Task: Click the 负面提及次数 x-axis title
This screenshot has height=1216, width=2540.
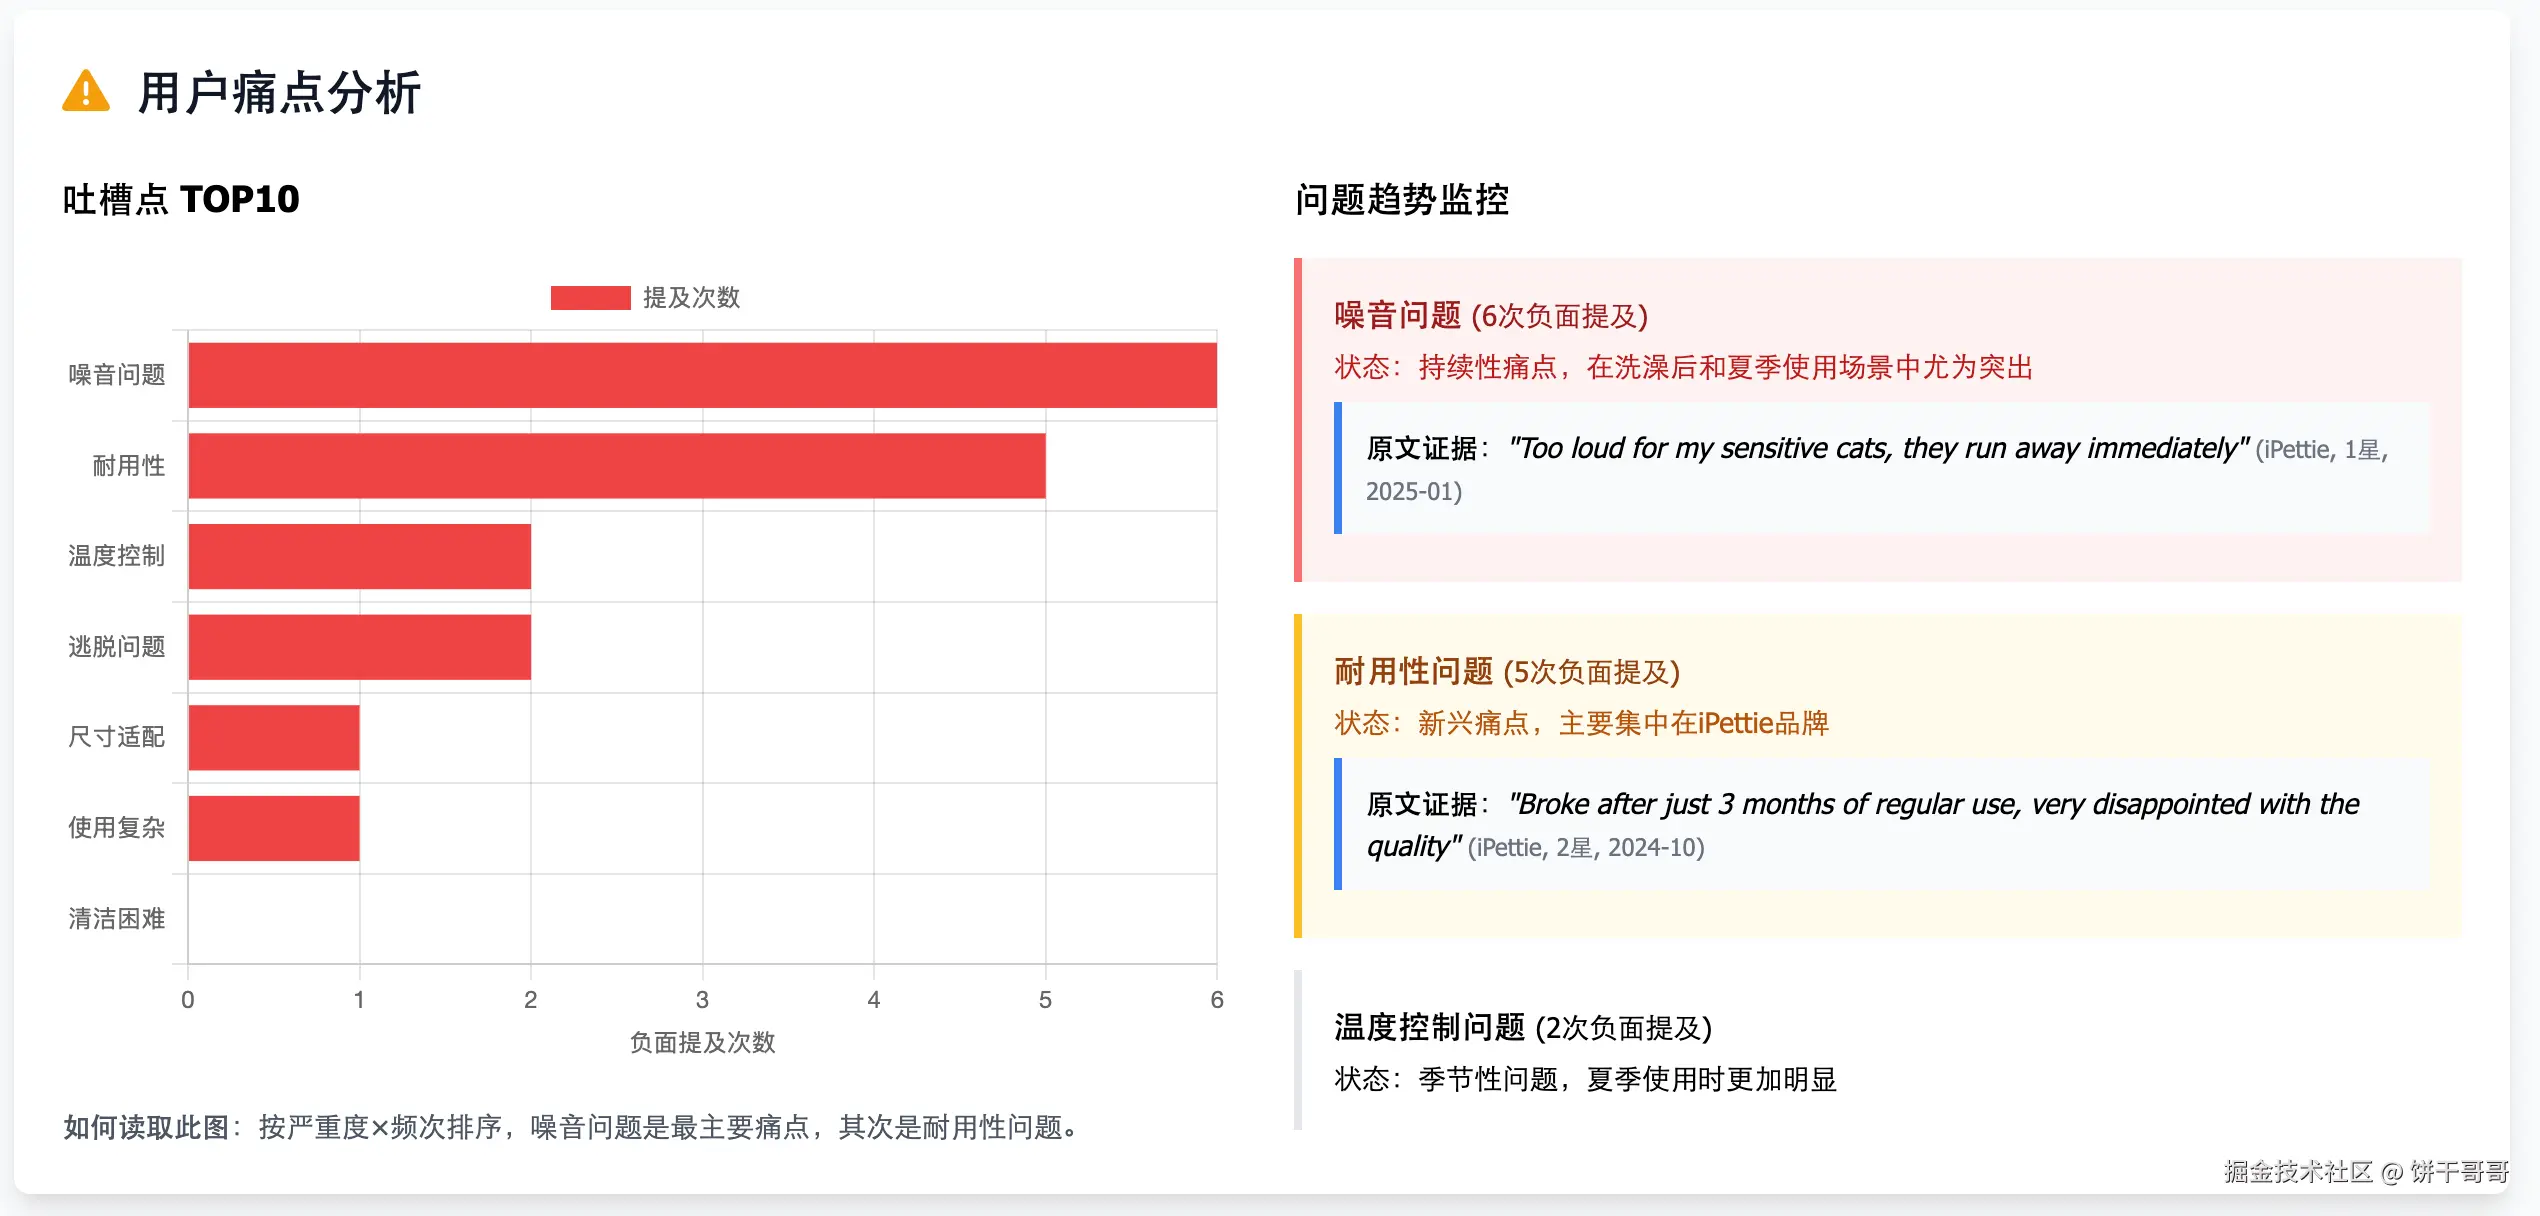Action: [x=702, y=1042]
